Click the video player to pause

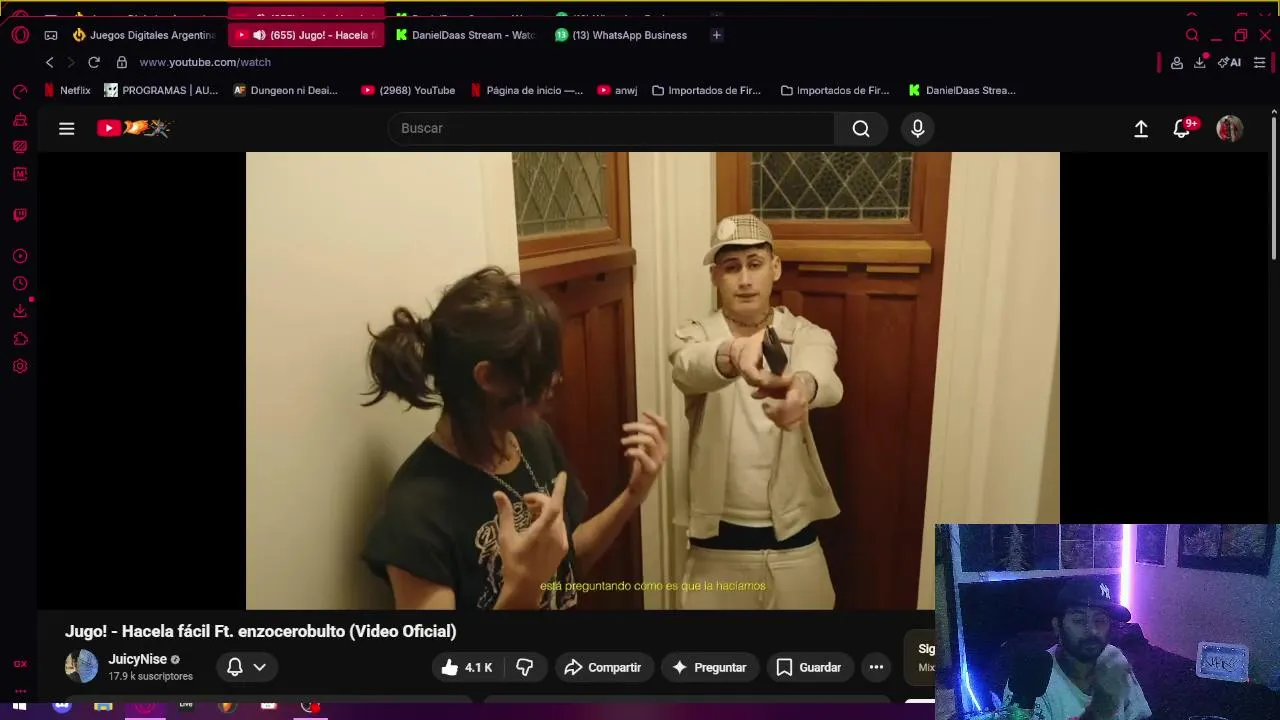click(x=652, y=380)
